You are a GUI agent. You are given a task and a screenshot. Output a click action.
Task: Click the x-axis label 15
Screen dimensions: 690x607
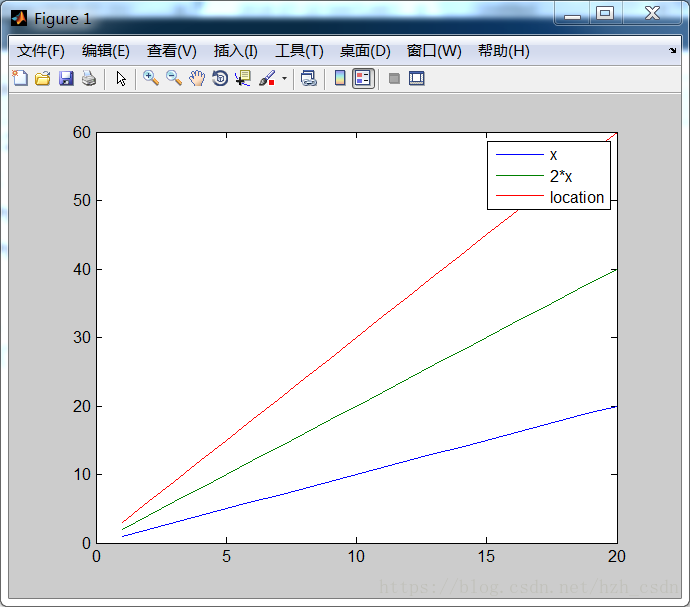pos(486,556)
